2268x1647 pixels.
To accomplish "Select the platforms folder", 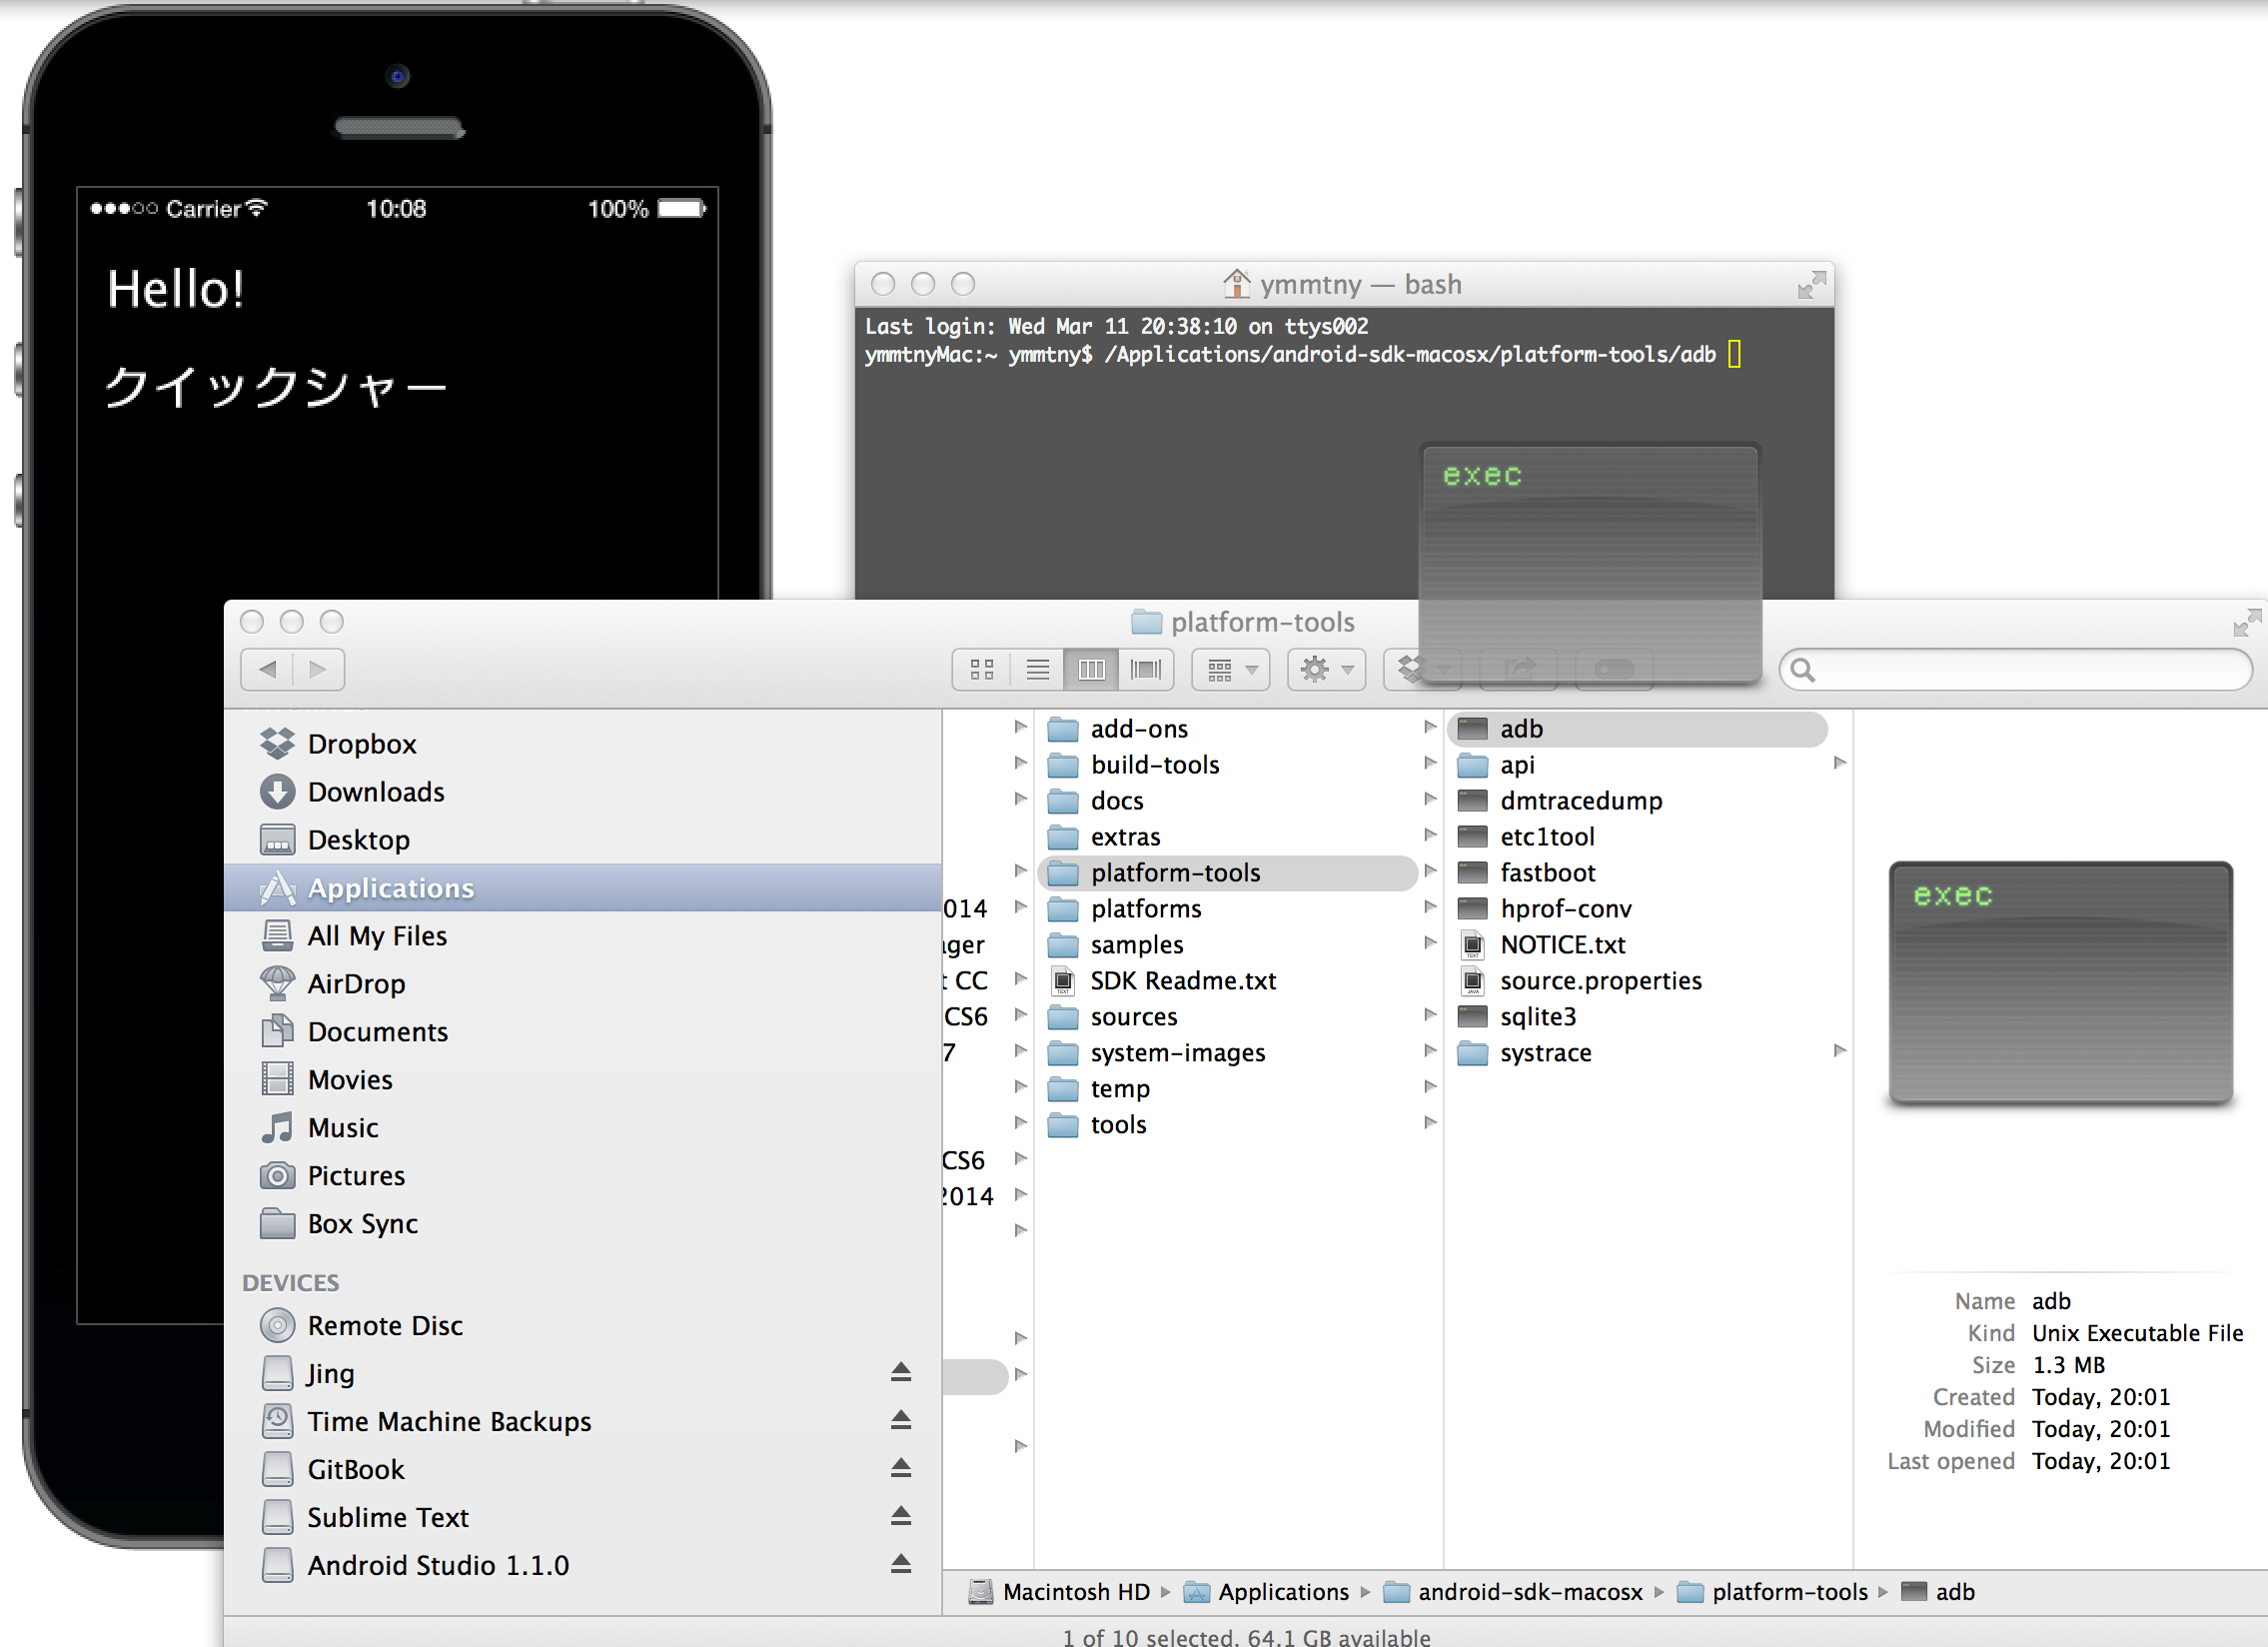I will tap(1227, 909).
